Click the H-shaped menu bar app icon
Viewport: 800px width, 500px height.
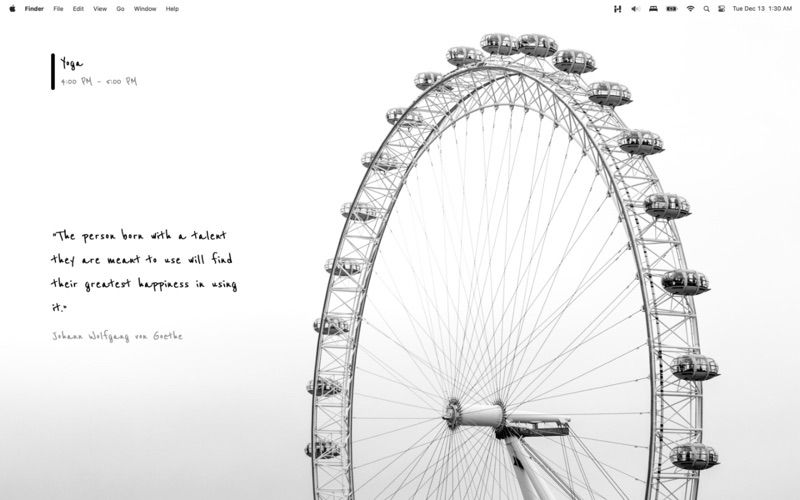tap(617, 9)
